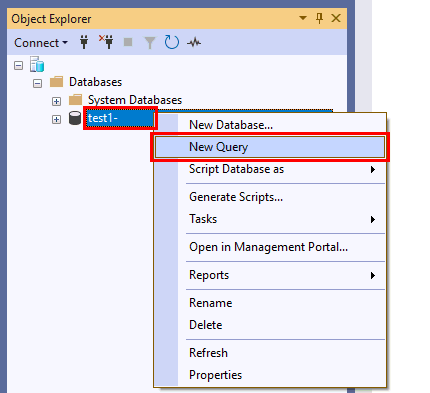The width and height of the screenshot is (430, 393).
Task: Click the Disconnect plug icon with red X
Action: pyautogui.click(x=106, y=42)
